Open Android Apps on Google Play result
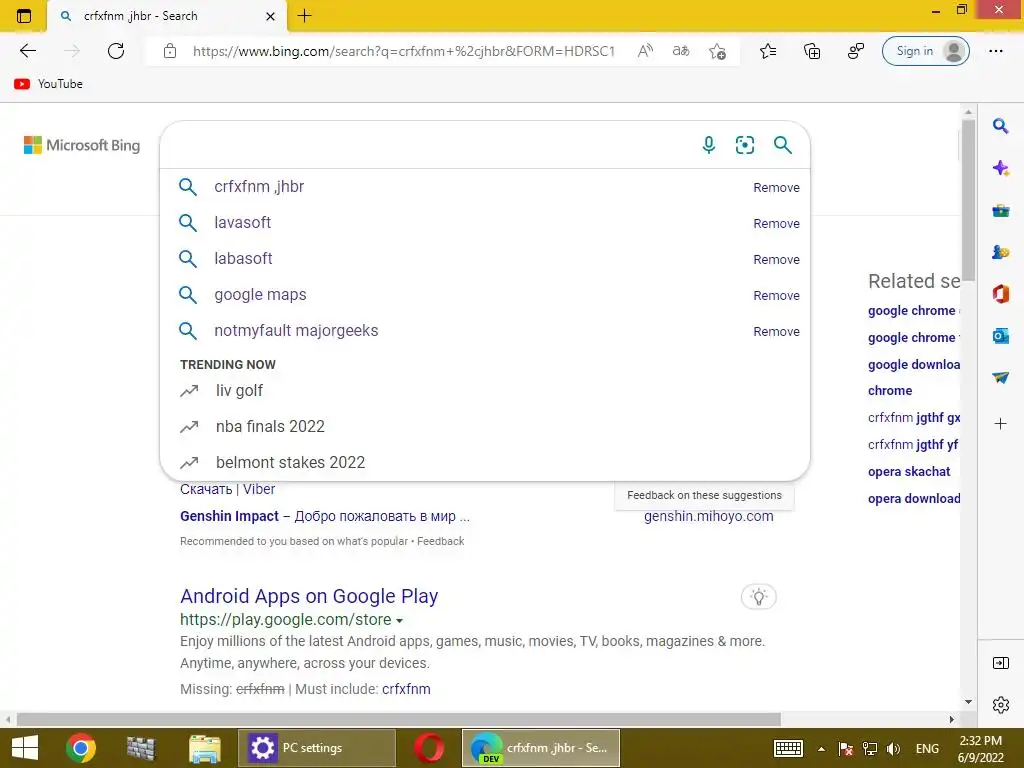The image size is (1024, 768). tap(309, 596)
